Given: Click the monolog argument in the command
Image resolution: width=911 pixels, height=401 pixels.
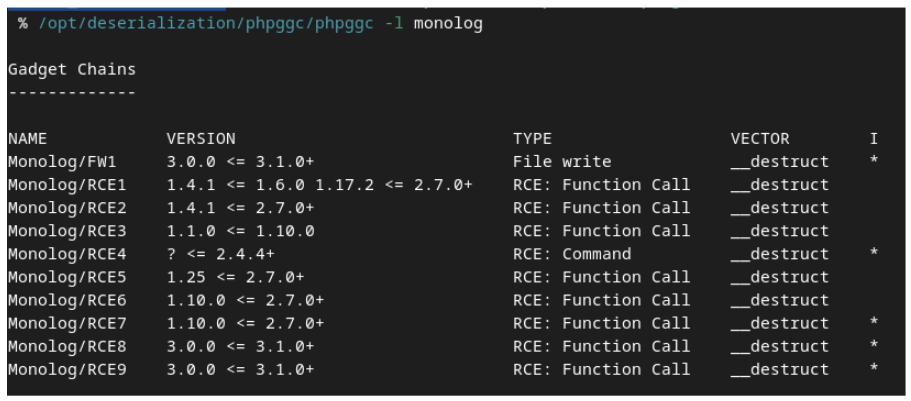Looking at the screenshot, I should pyautogui.click(x=448, y=23).
